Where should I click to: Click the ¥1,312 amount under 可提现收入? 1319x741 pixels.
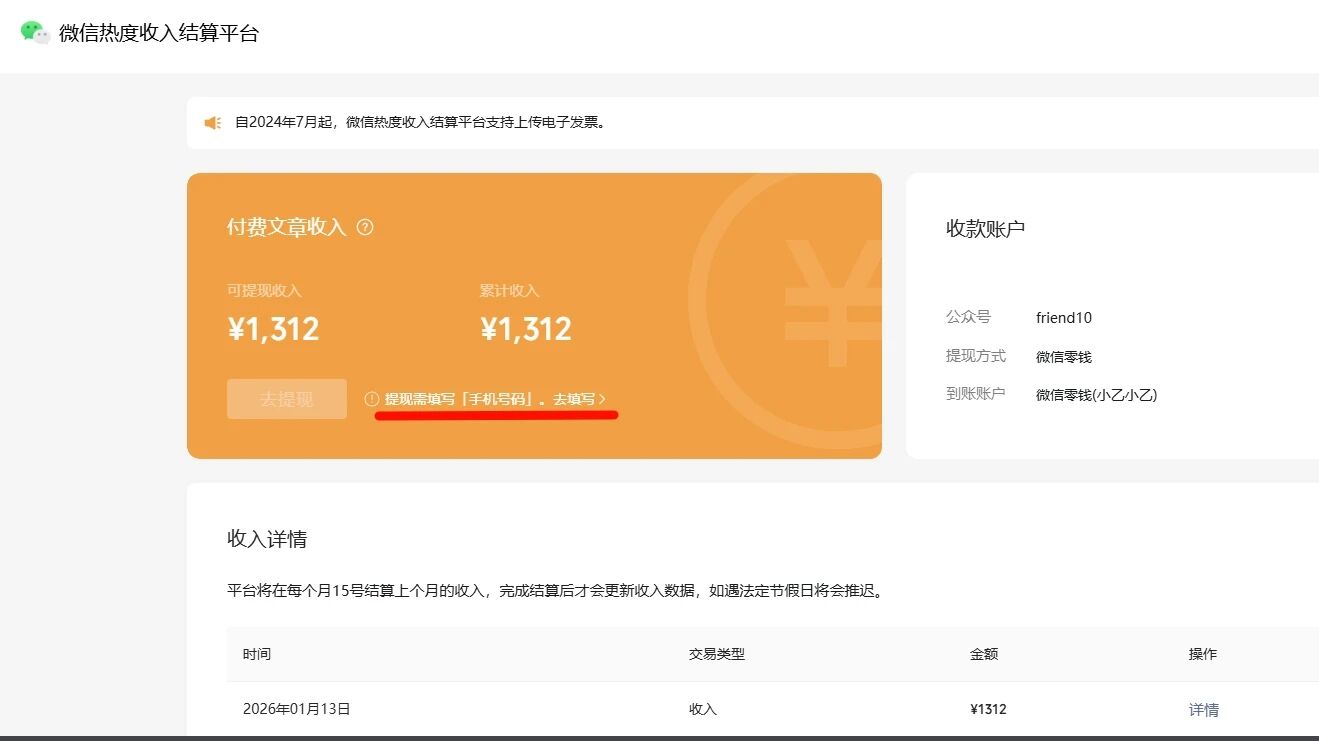pos(274,329)
